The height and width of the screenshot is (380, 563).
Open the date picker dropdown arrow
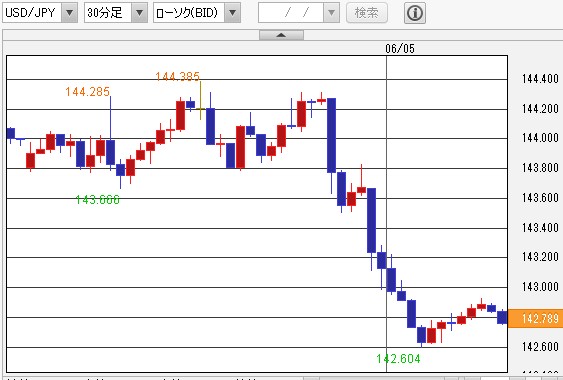tap(331, 13)
